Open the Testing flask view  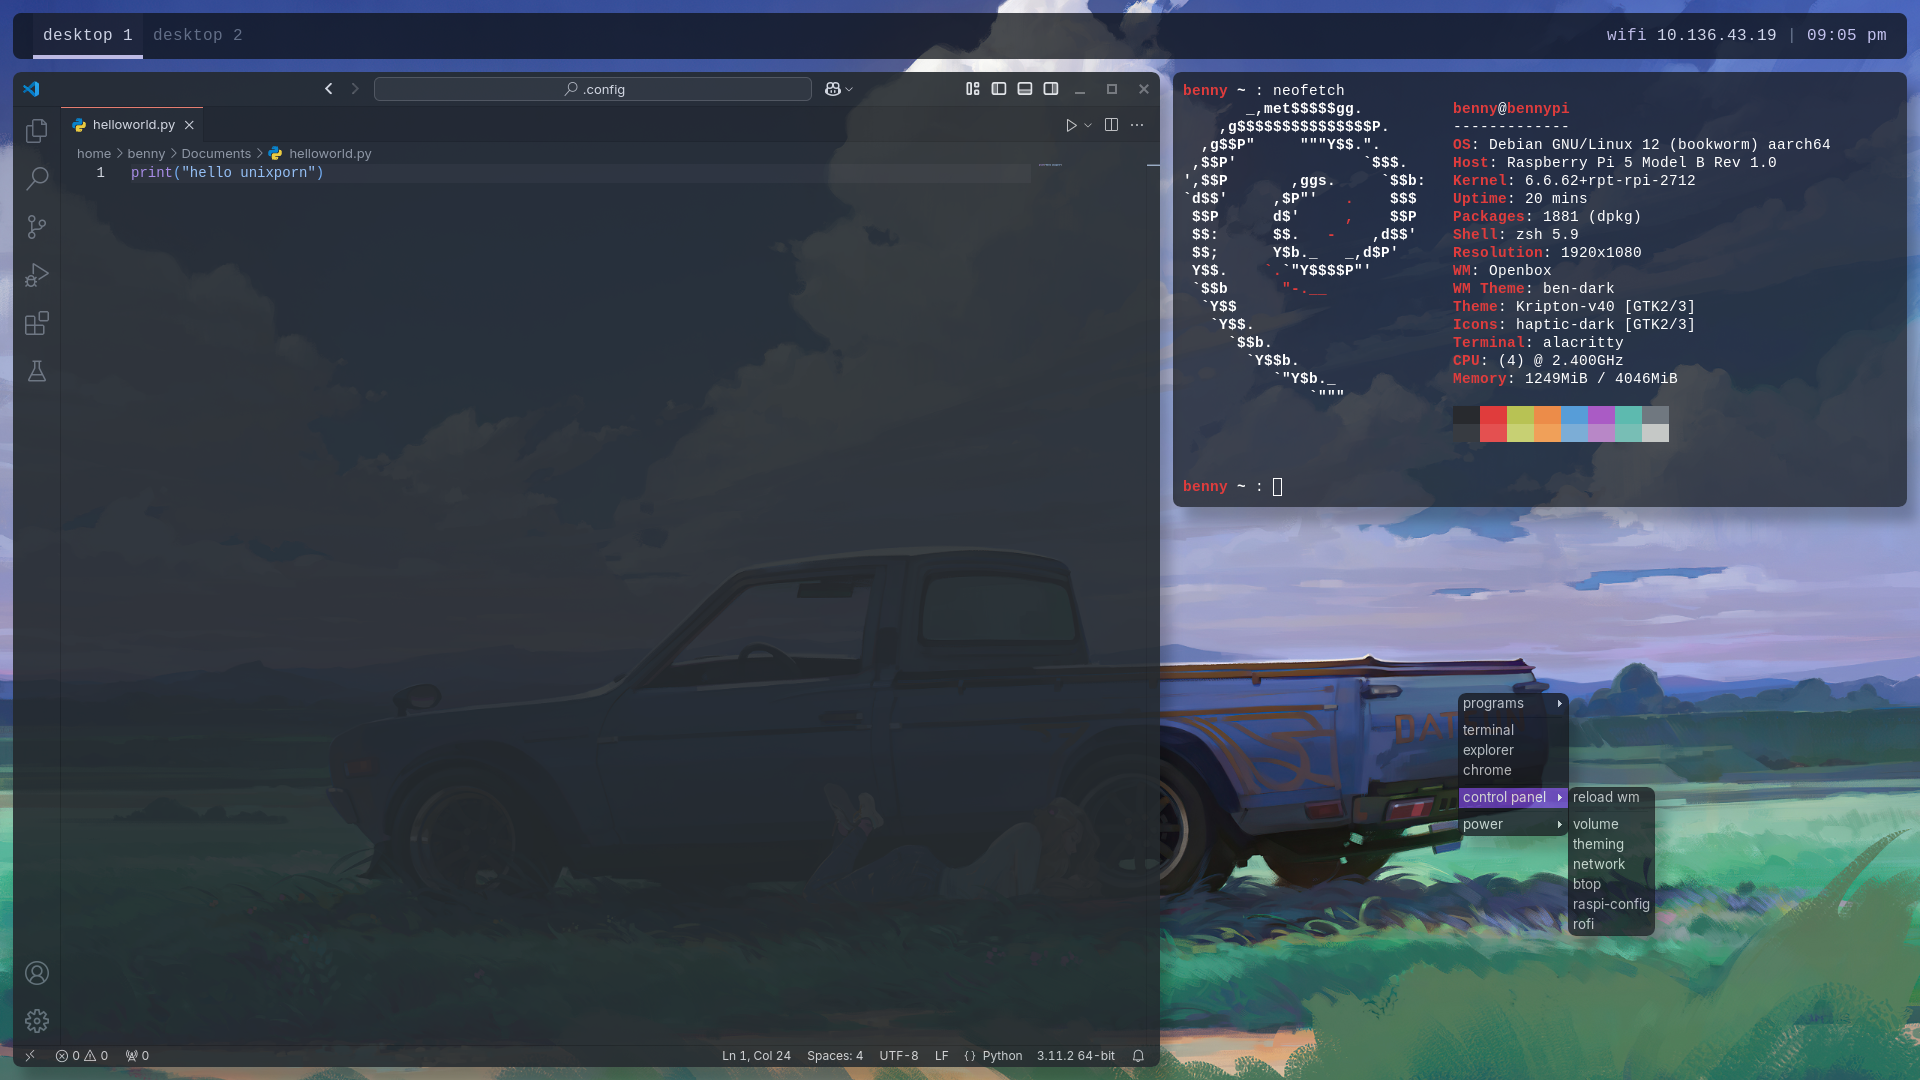point(37,371)
